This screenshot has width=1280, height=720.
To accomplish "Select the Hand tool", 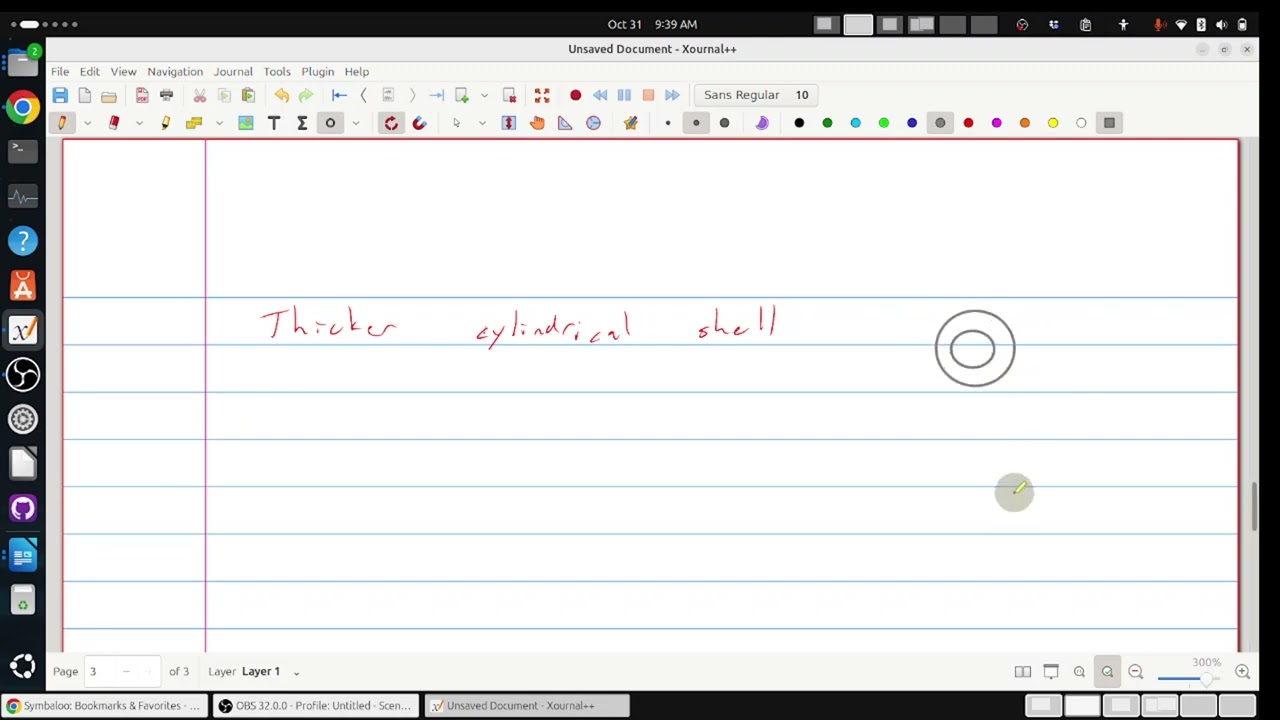I will pyautogui.click(x=537, y=123).
